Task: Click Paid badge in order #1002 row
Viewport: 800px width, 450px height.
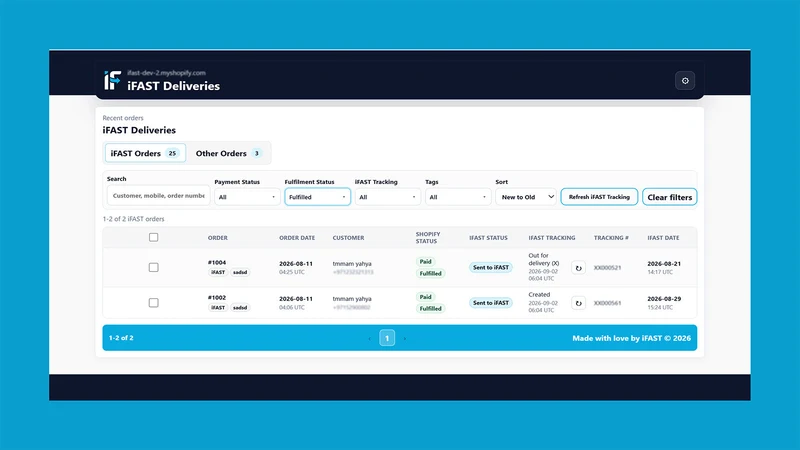Action: tap(426, 297)
